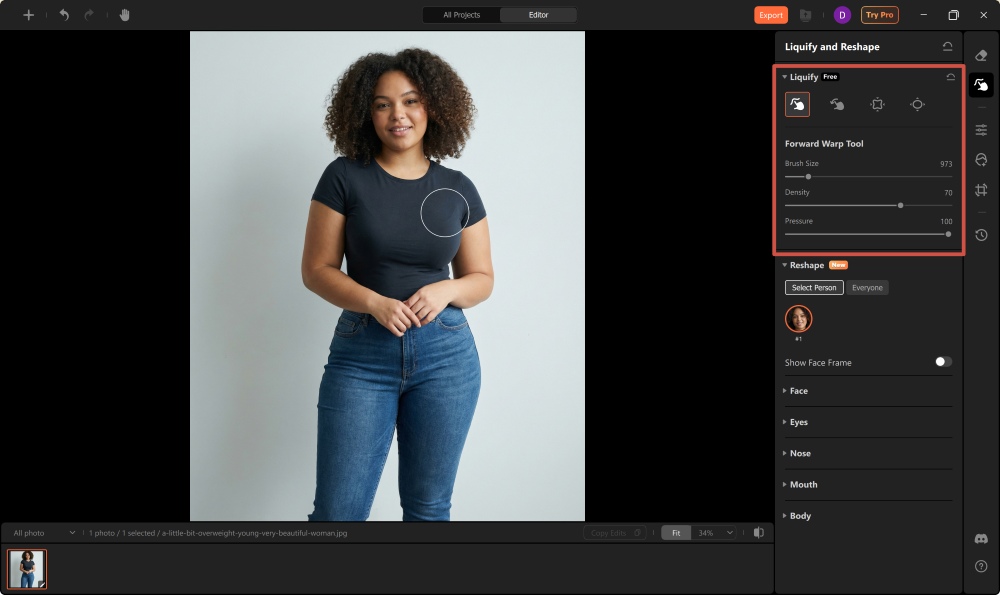Reset the Liquify and Reshape edits
Image resolution: width=1000 pixels, height=595 pixels.
click(x=947, y=46)
